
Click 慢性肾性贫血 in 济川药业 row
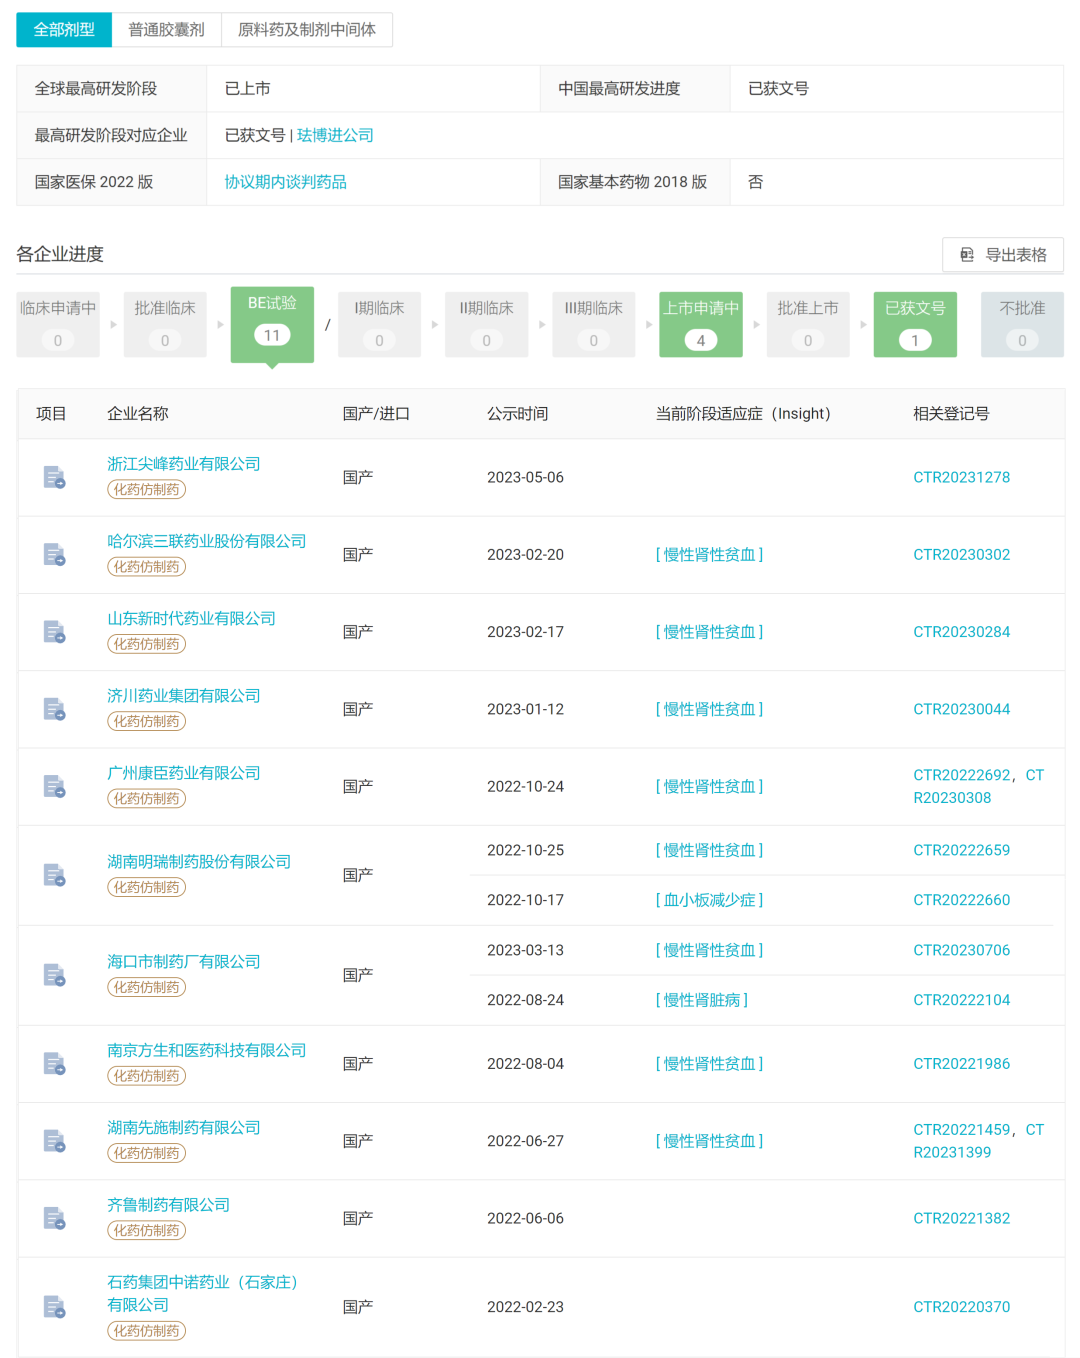(x=709, y=709)
